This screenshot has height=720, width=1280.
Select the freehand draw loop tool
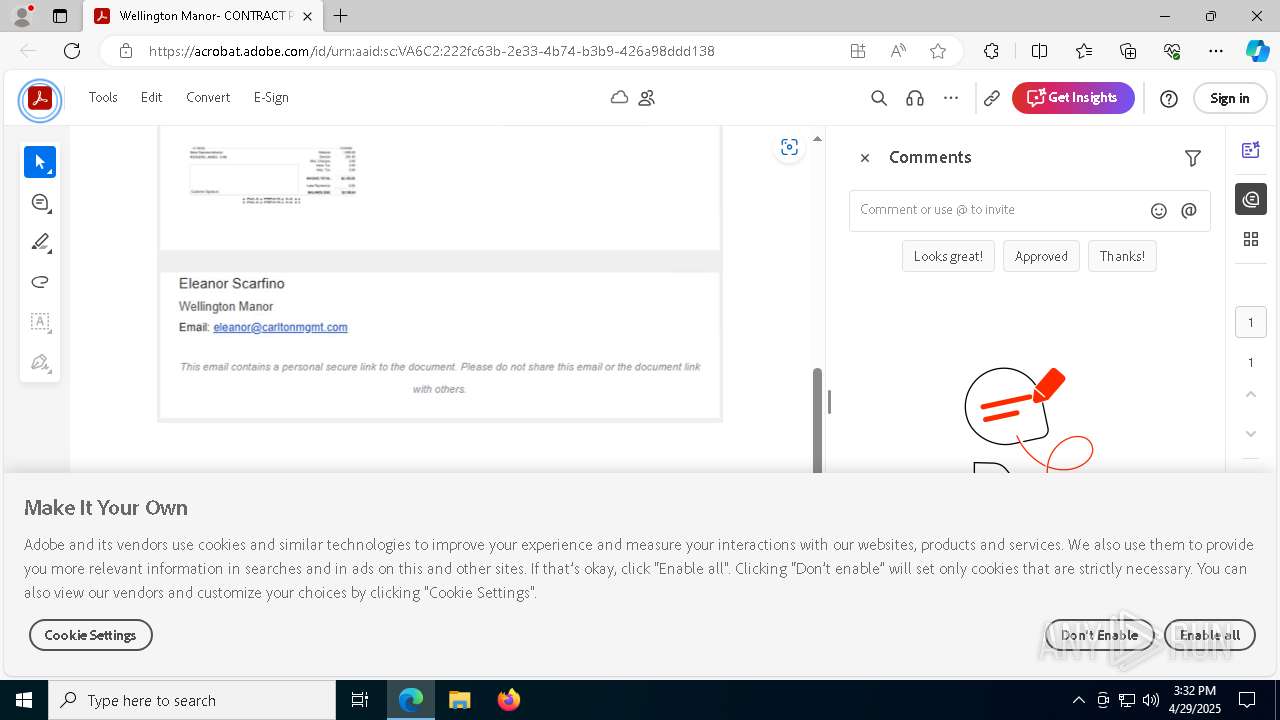[40, 282]
